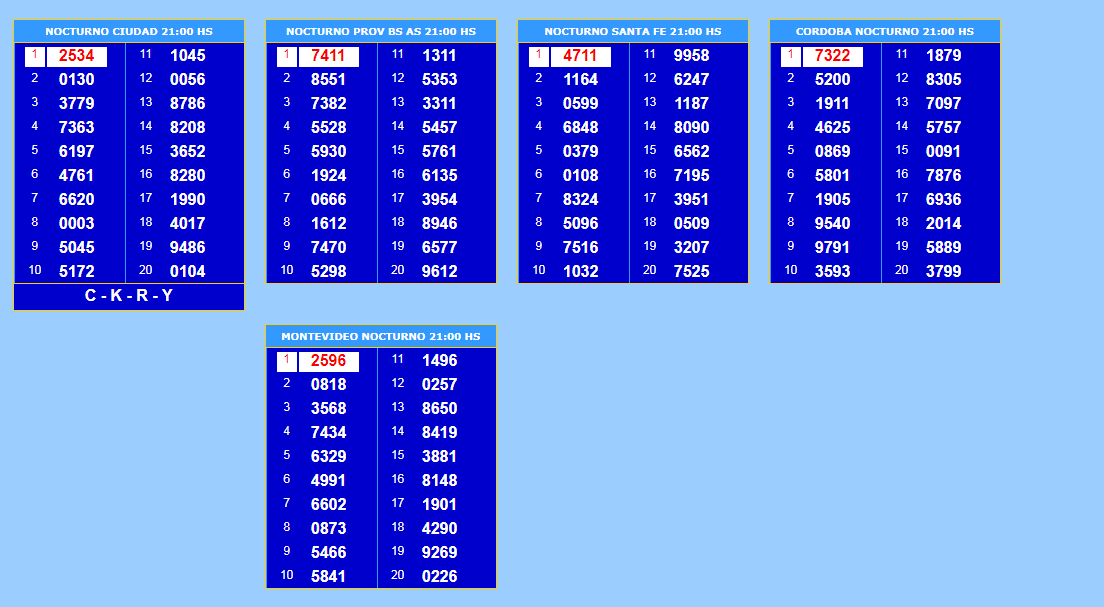The height and width of the screenshot is (607, 1104).
Task: Select the NOCTURNO PROV BS AS header
Action: pyautogui.click(x=381, y=32)
